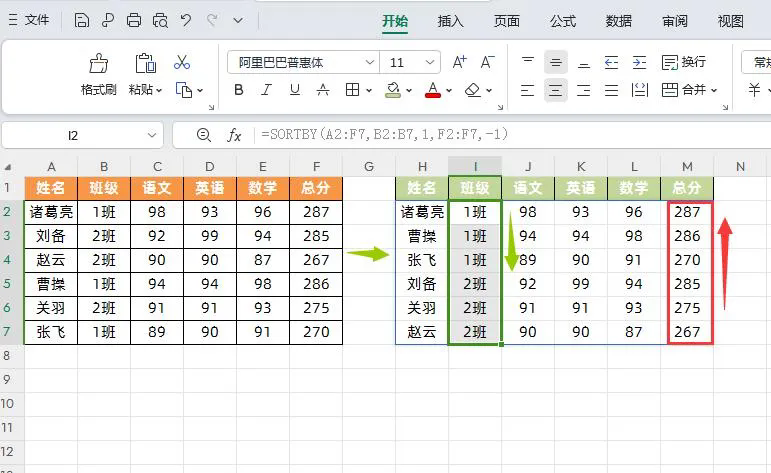The image size is (771, 473).
Task: Toggle Italic formatting
Action: [265, 90]
